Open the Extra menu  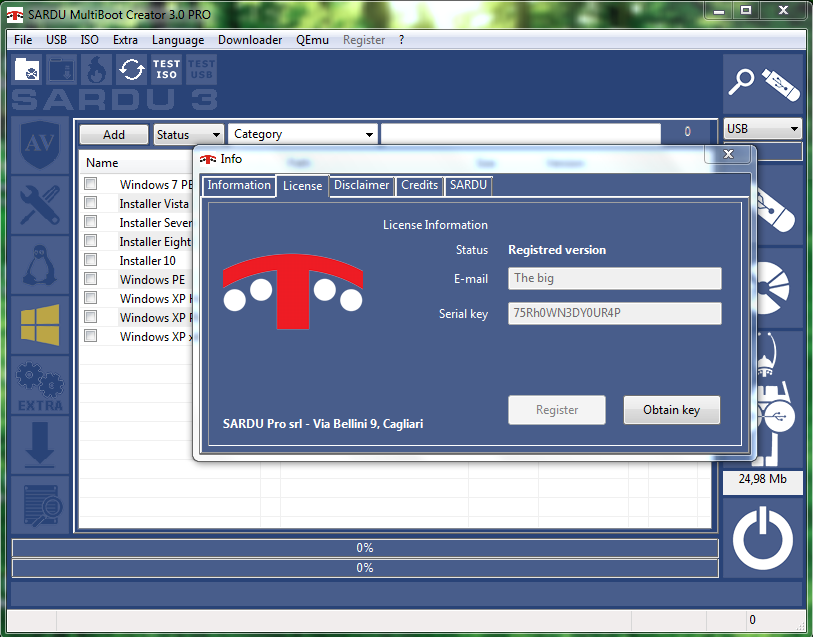125,40
